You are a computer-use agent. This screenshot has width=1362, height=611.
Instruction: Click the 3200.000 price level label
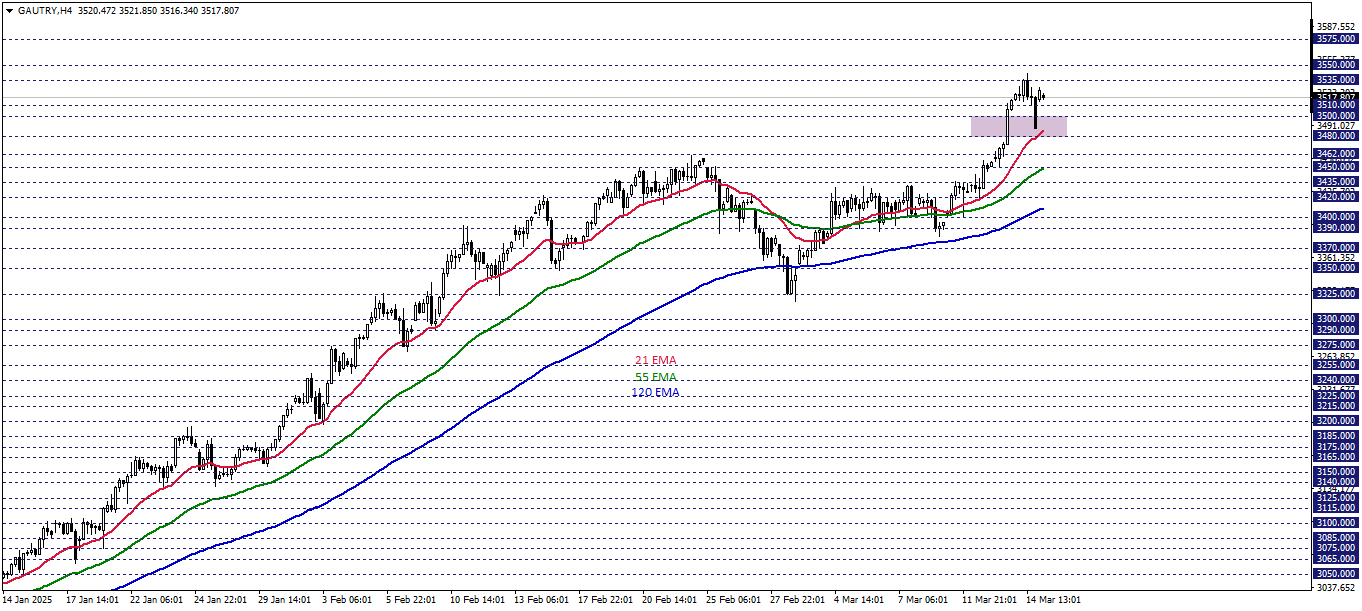pos(1336,421)
